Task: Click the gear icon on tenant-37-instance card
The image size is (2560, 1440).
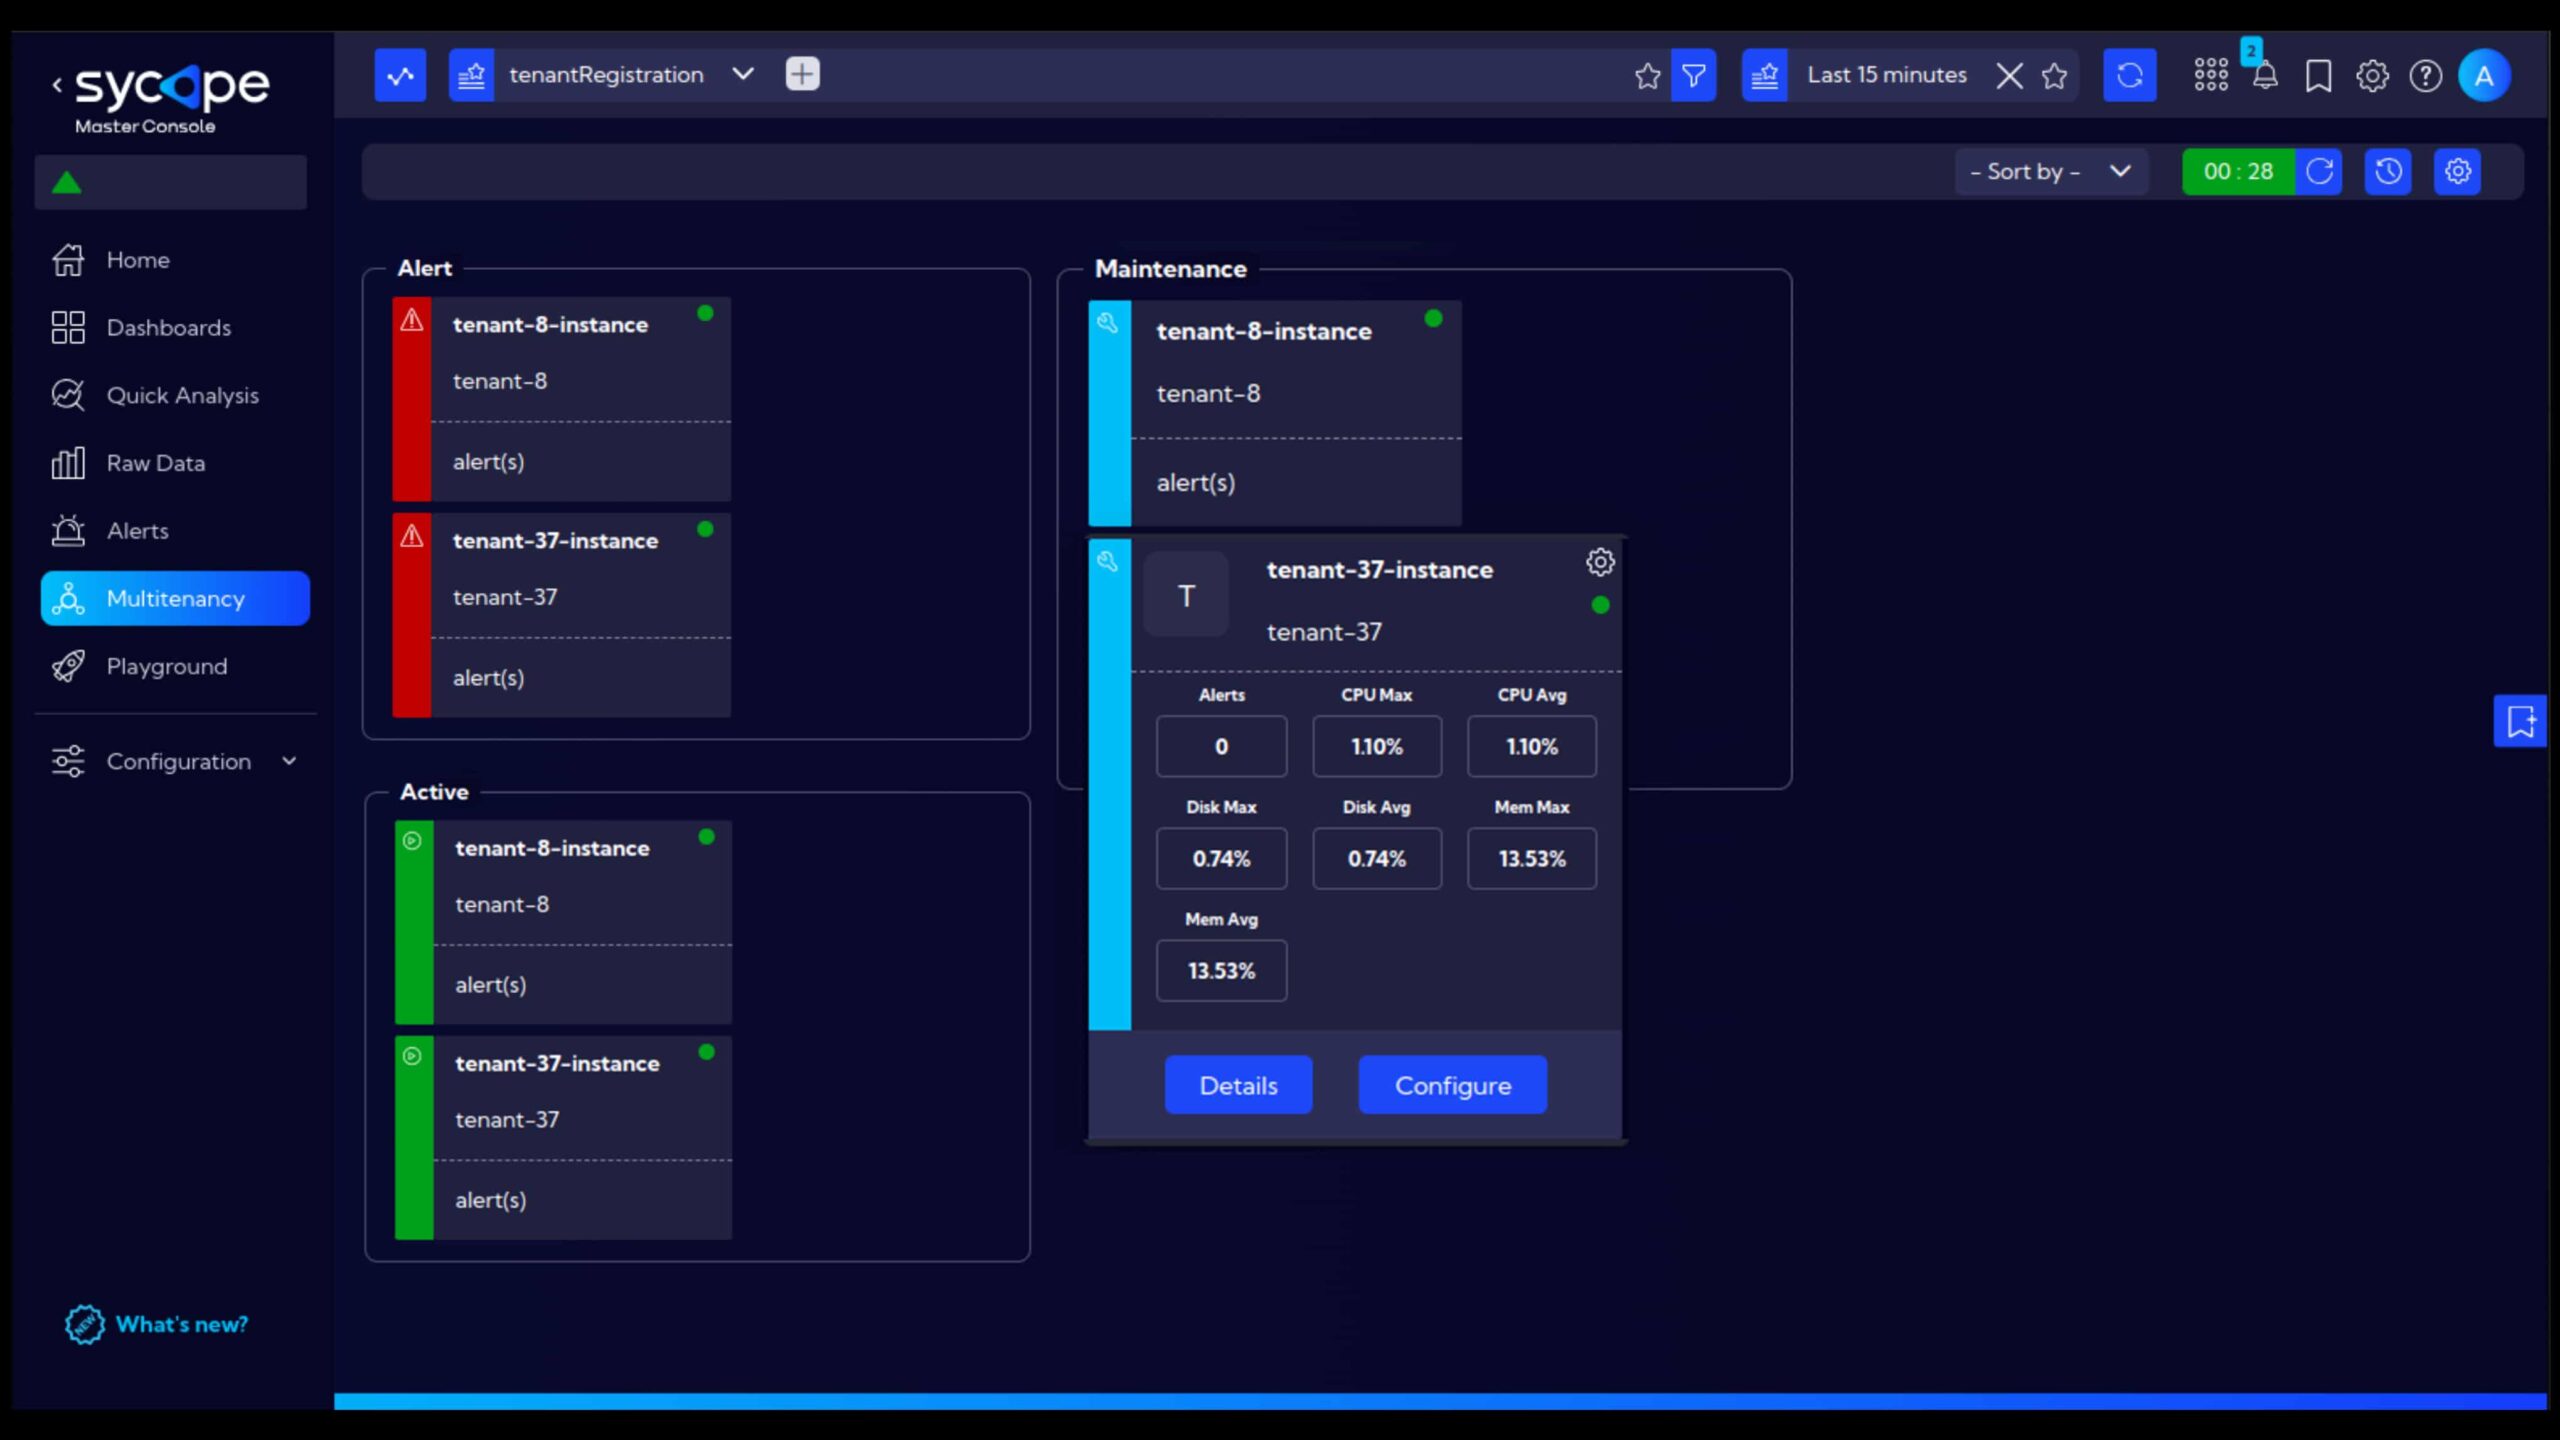Action: click(x=1600, y=562)
